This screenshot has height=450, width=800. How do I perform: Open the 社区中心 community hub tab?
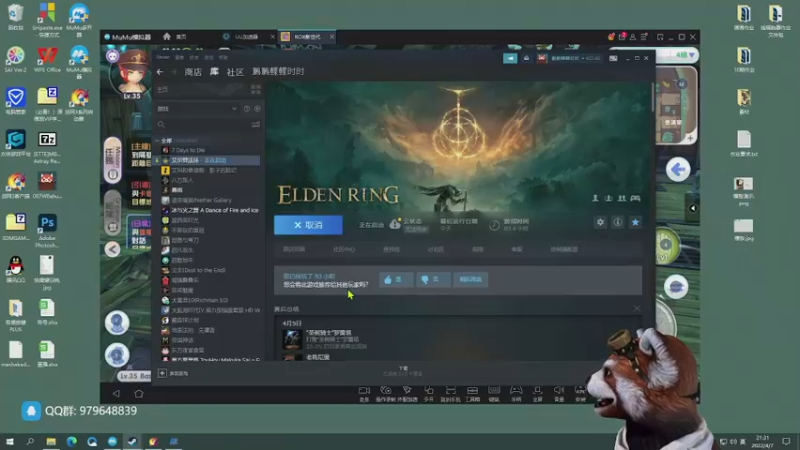(x=344, y=249)
